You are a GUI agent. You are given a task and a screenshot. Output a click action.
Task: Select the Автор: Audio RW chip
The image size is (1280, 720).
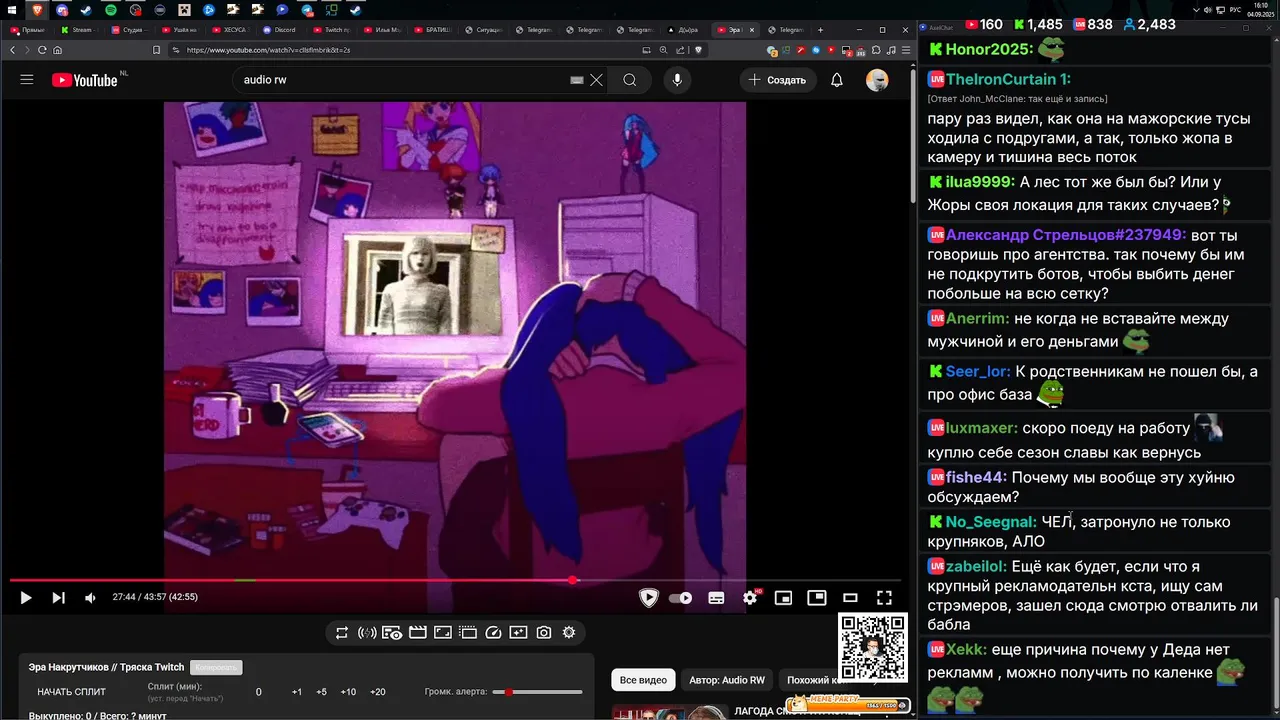click(x=727, y=680)
